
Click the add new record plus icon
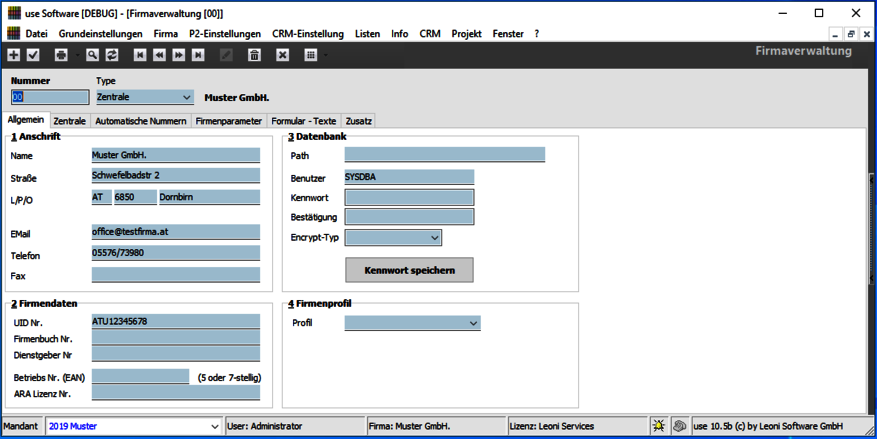tap(14, 55)
